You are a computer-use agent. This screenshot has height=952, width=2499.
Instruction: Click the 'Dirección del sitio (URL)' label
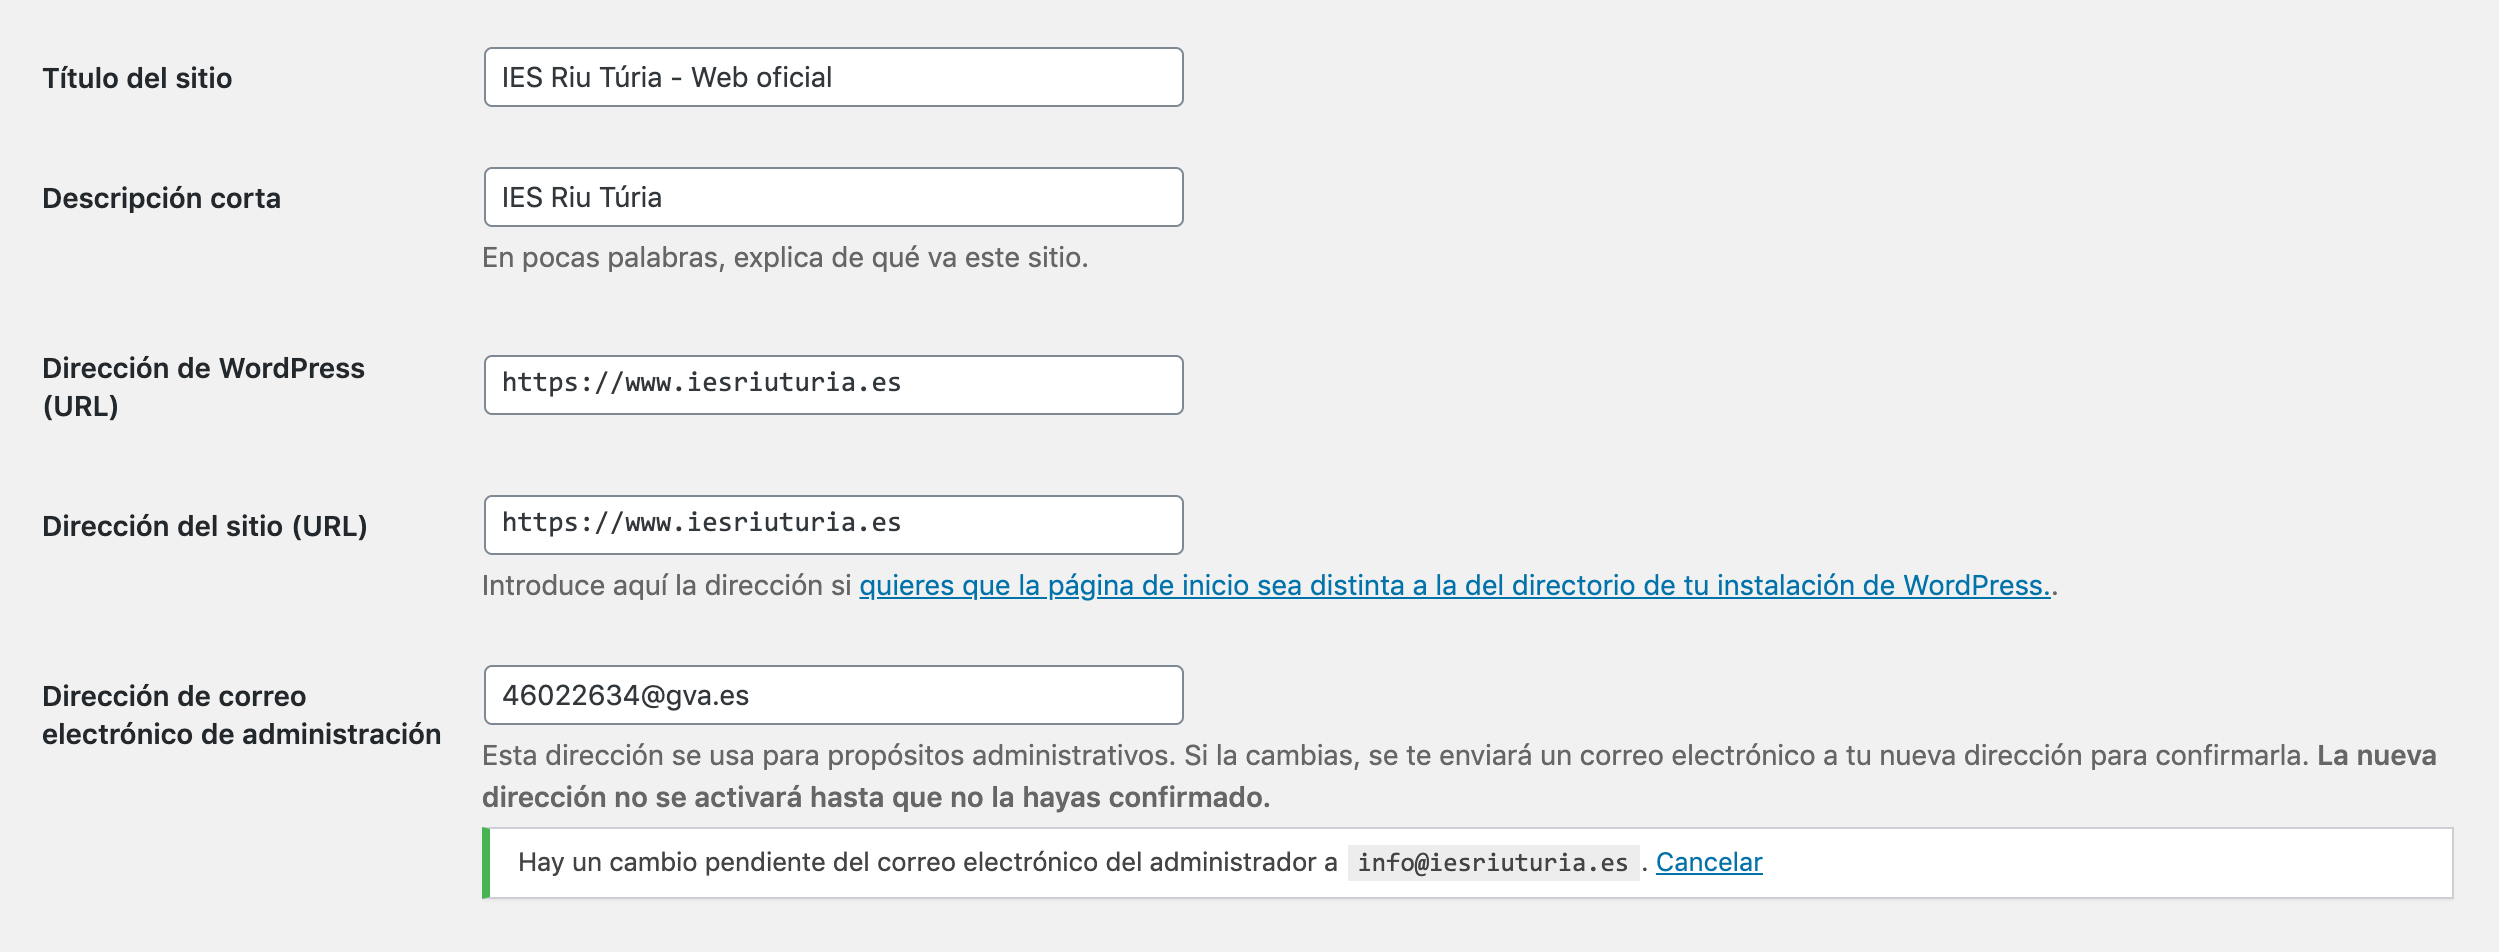(204, 526)
